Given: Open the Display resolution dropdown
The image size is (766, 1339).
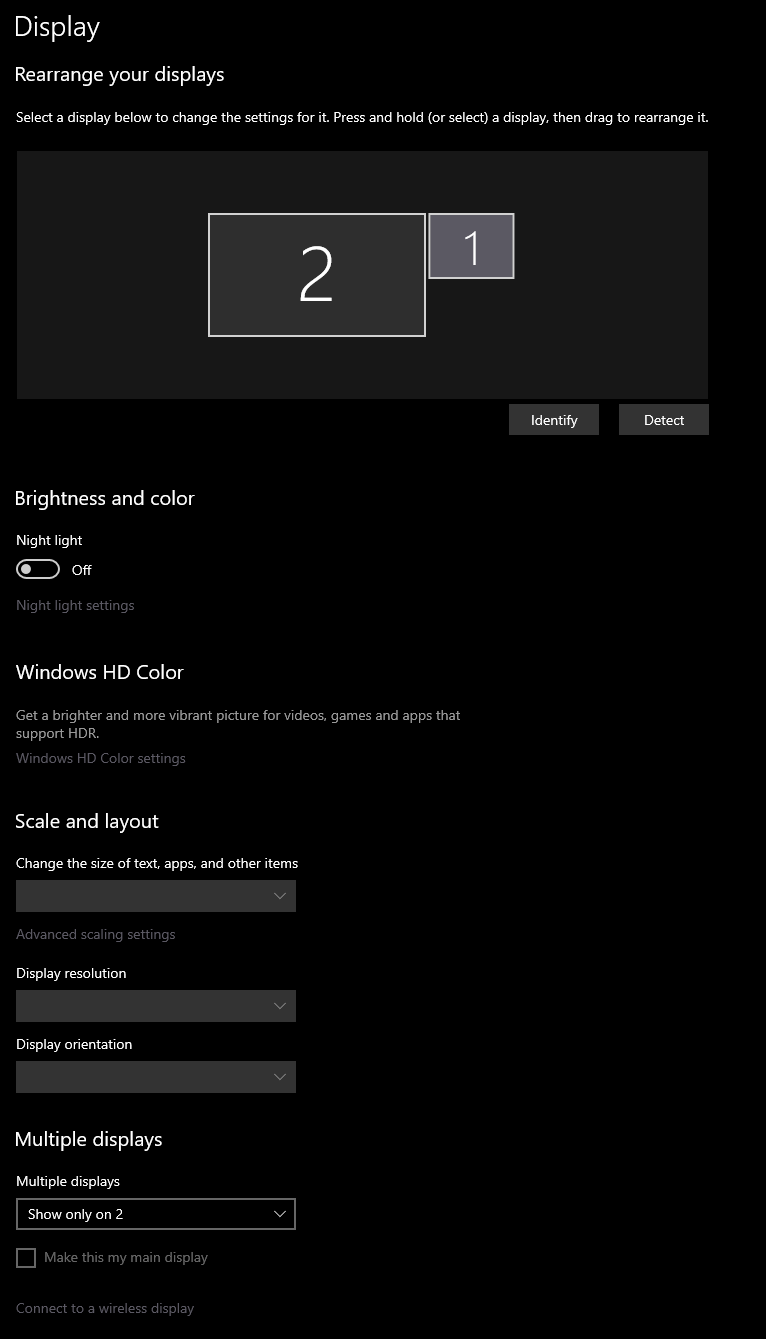Looking at the screenshot, I should (x=156, y=1006).
